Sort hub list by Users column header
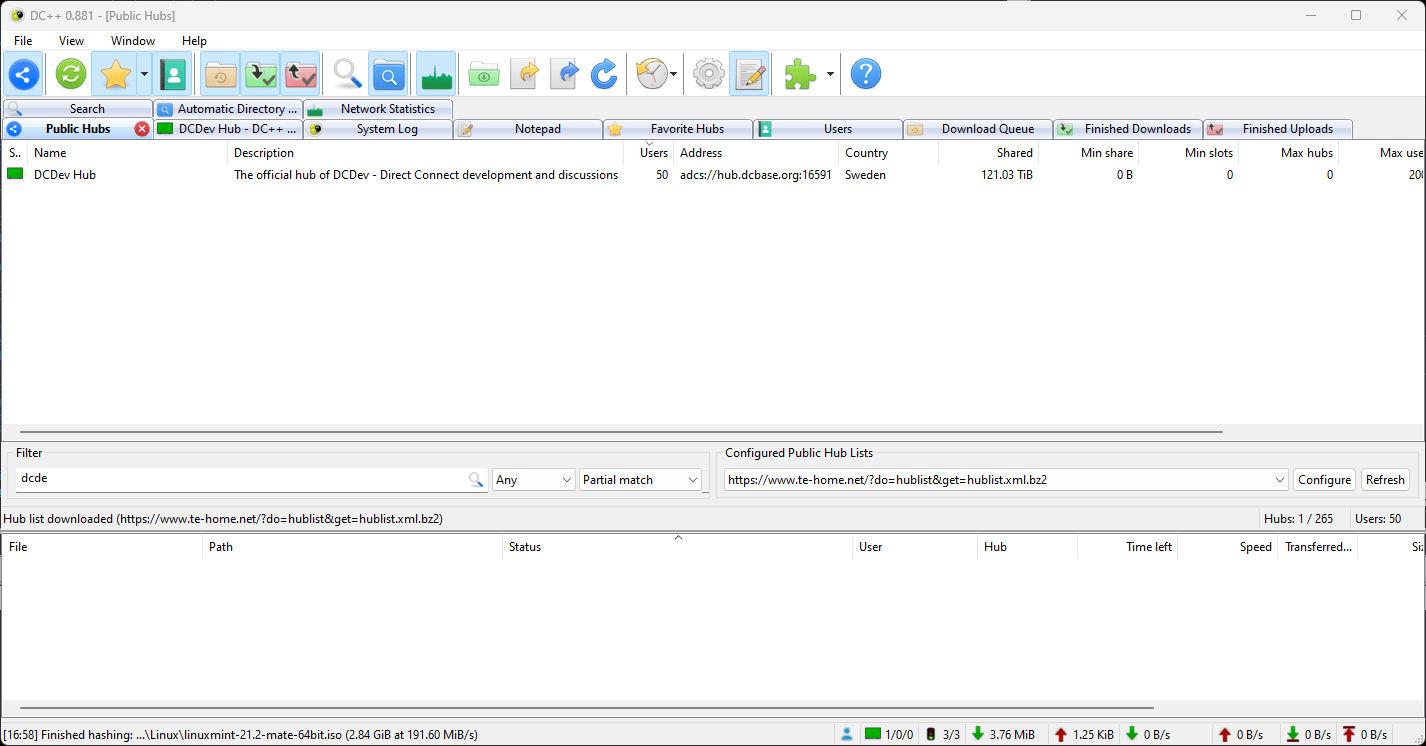Viewport: 1426px width, 746px height. [x=649, y=153]
